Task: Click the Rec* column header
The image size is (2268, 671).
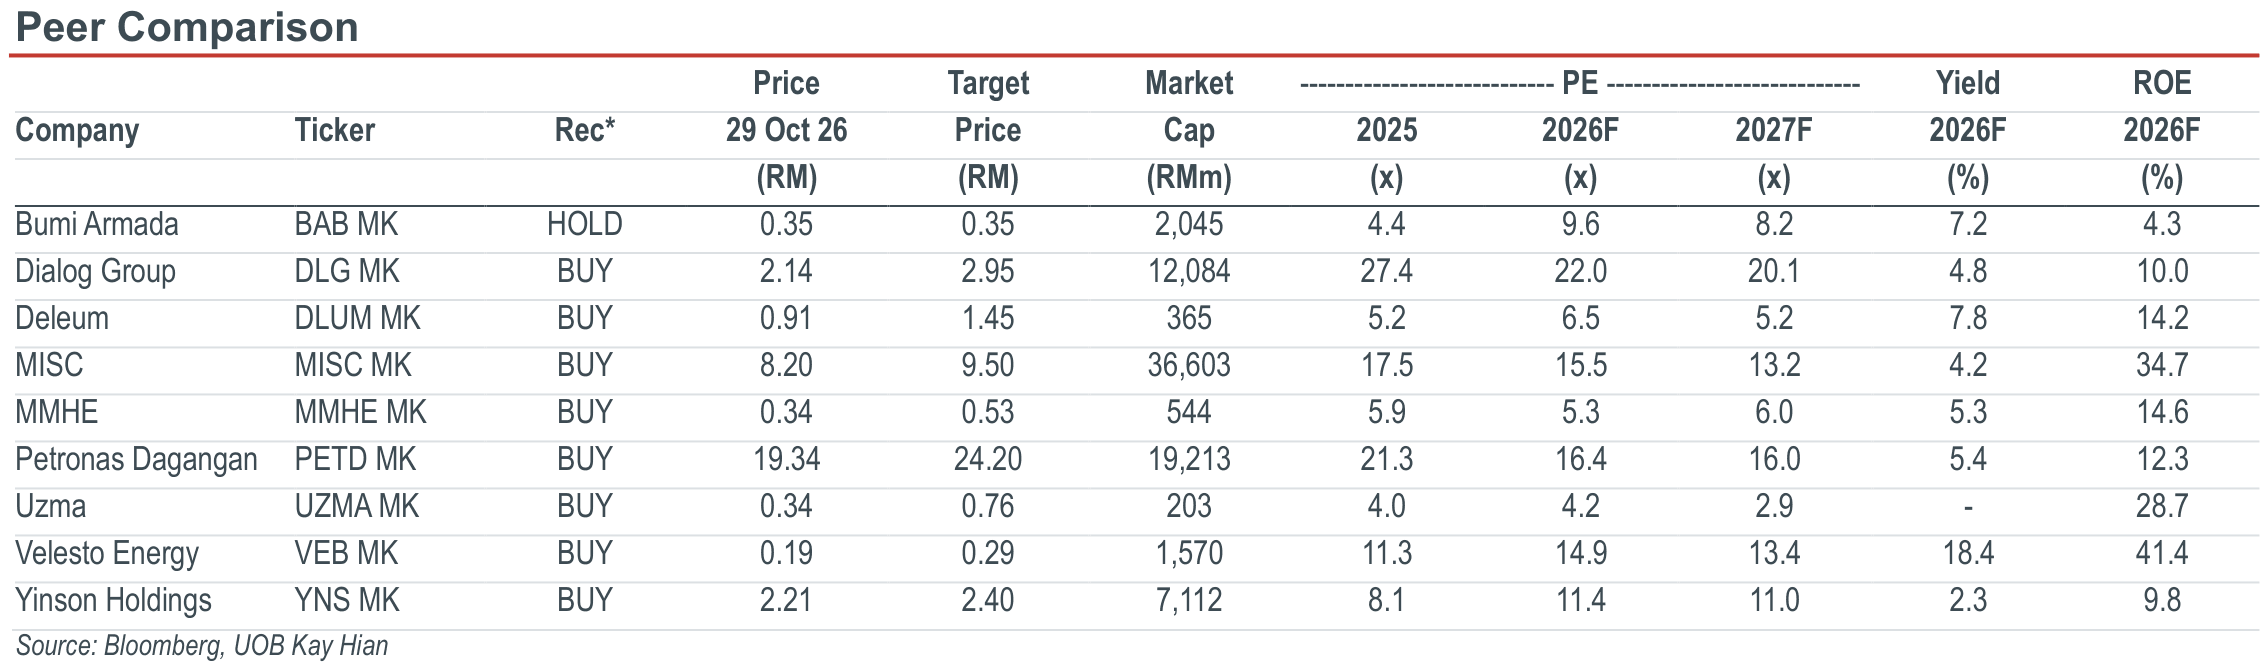Action: coord(585,130)
